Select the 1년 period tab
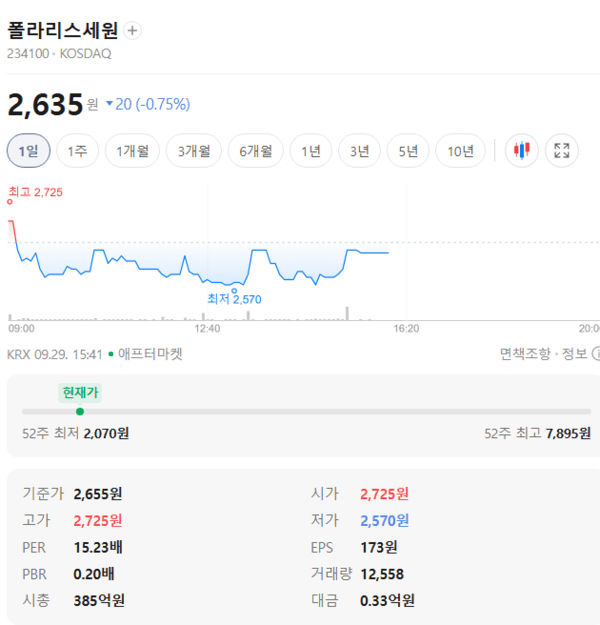 311,151
